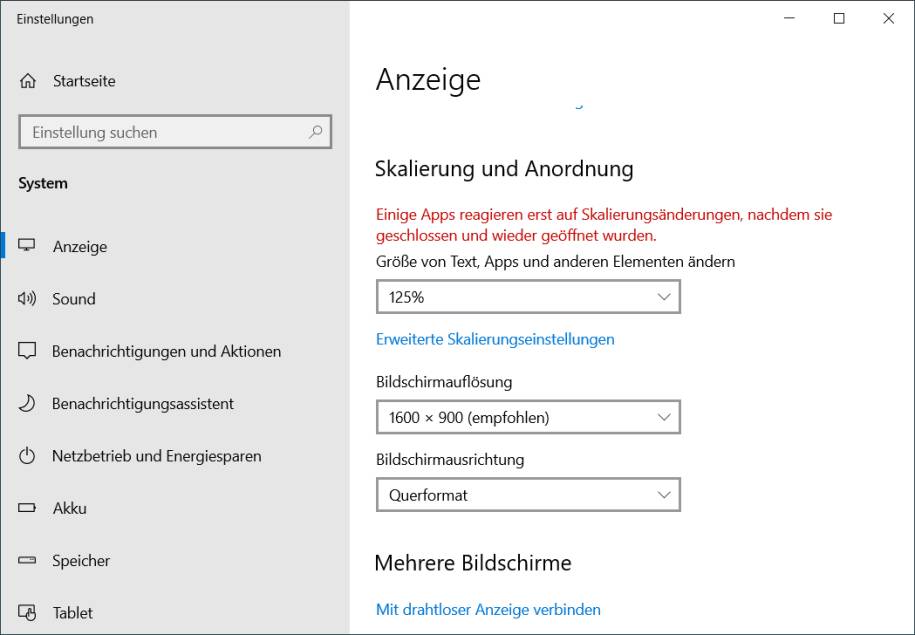Click the Benachrichtigungen und Aktionen icon
The width and height of the screenshot is (915, 635).
(x=28, y=351)
